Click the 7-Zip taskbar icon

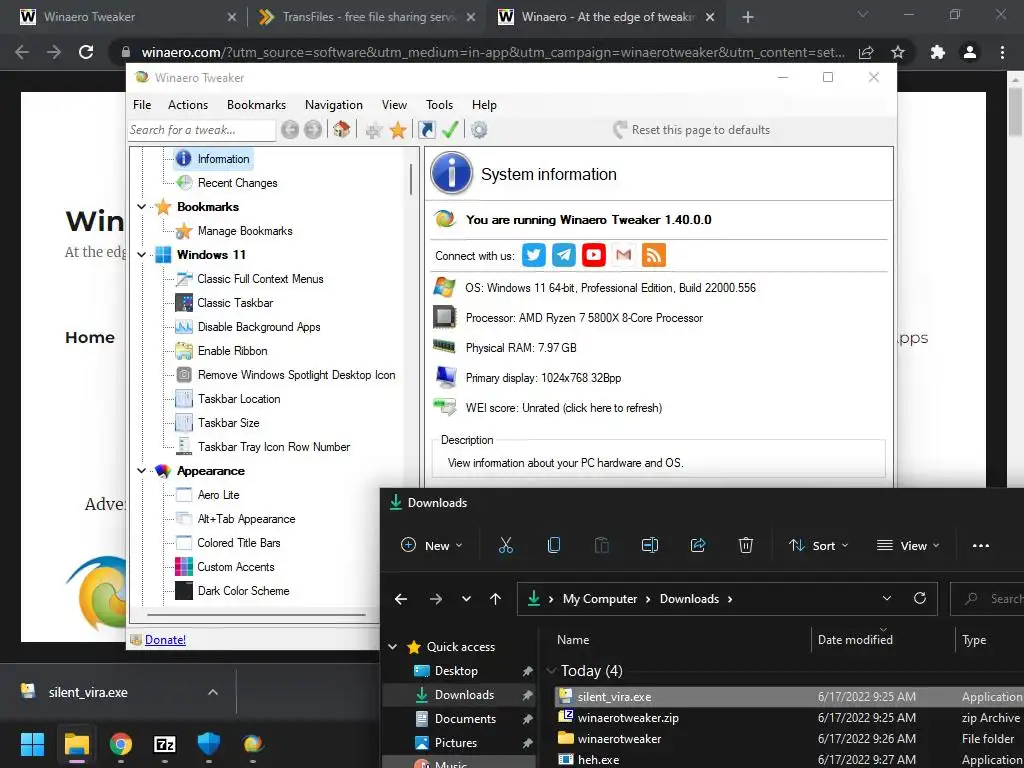pyautogui.click(x=165, y=744)
